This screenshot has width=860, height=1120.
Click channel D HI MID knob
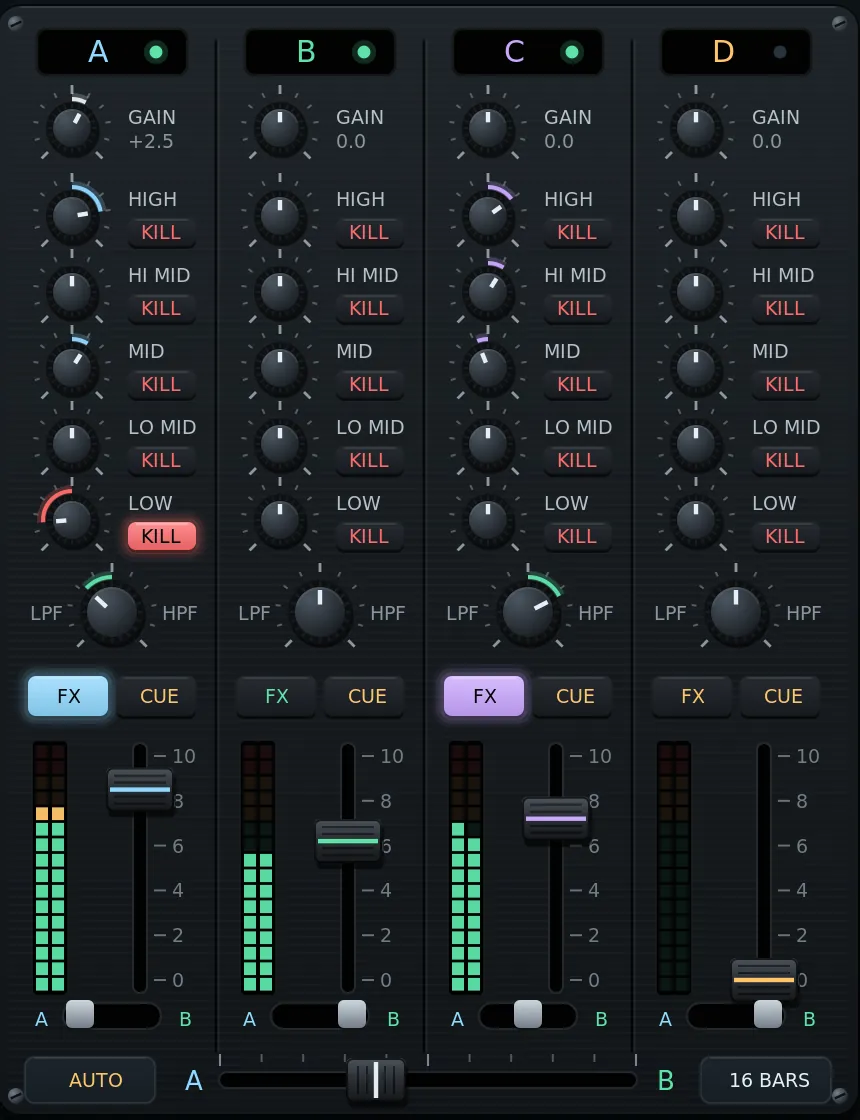(696, 293)
